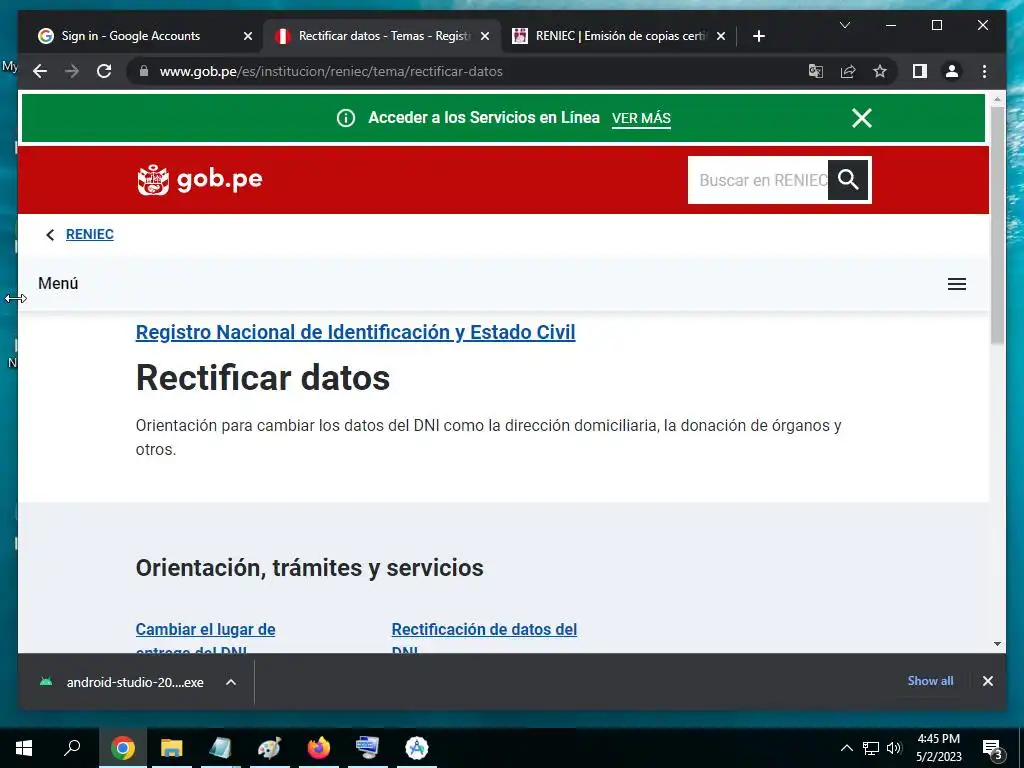This screenshot has height=768, width=1024.
Task: Open Chrome three-dot menu
Action: click(984, 71)
